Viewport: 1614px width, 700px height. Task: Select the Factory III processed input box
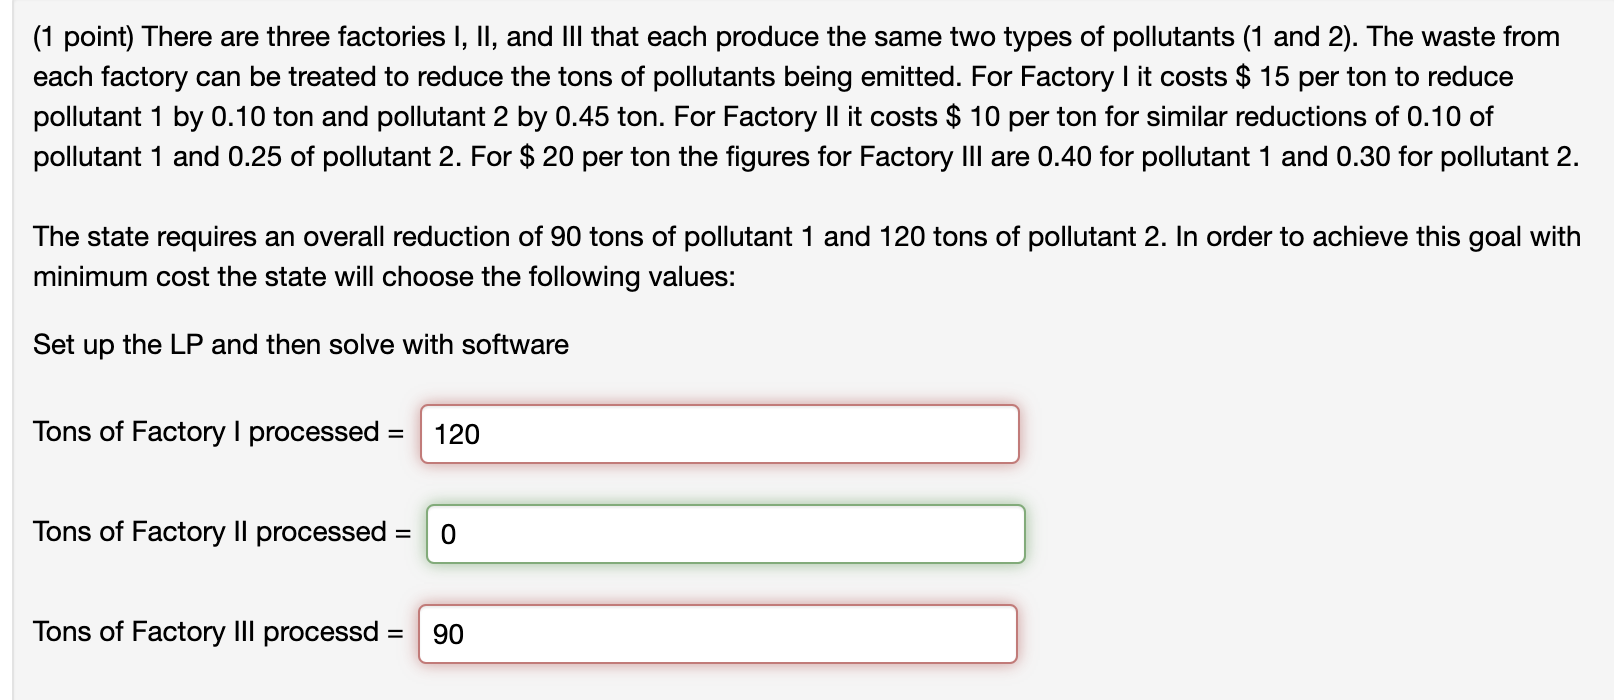click(x=718, y=634)
